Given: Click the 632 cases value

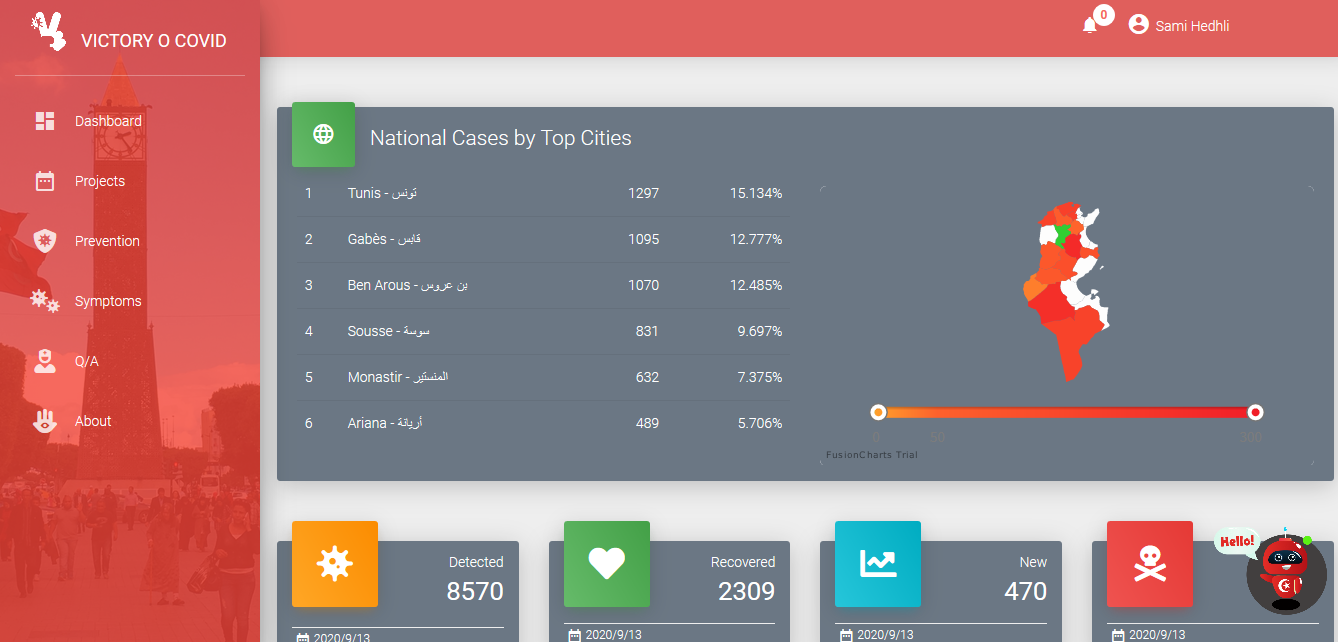Looking at the screenshot, I should (647, 377).
